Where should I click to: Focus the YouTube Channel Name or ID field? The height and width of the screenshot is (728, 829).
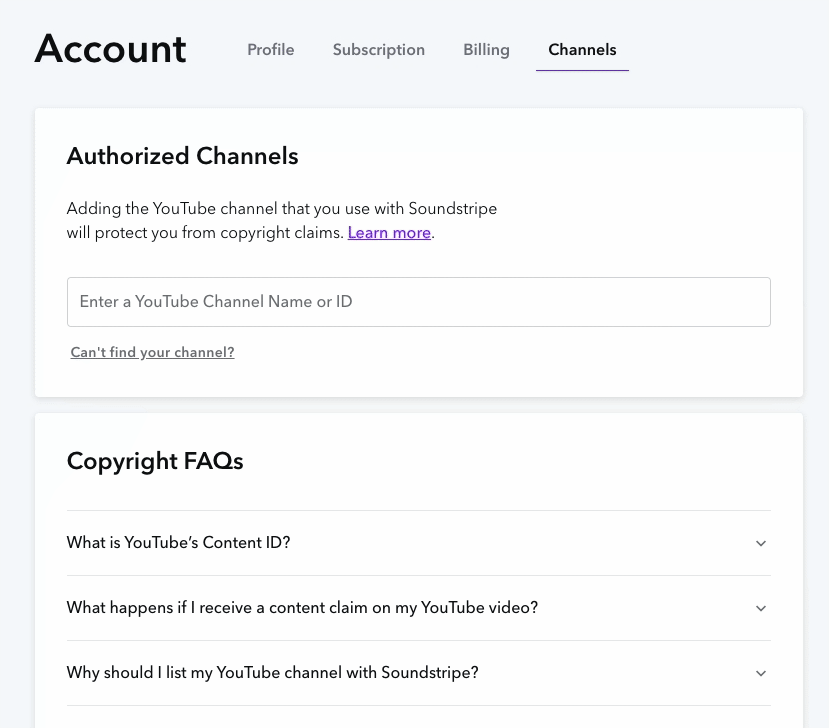pyautogui.click(x=418, y=302)
